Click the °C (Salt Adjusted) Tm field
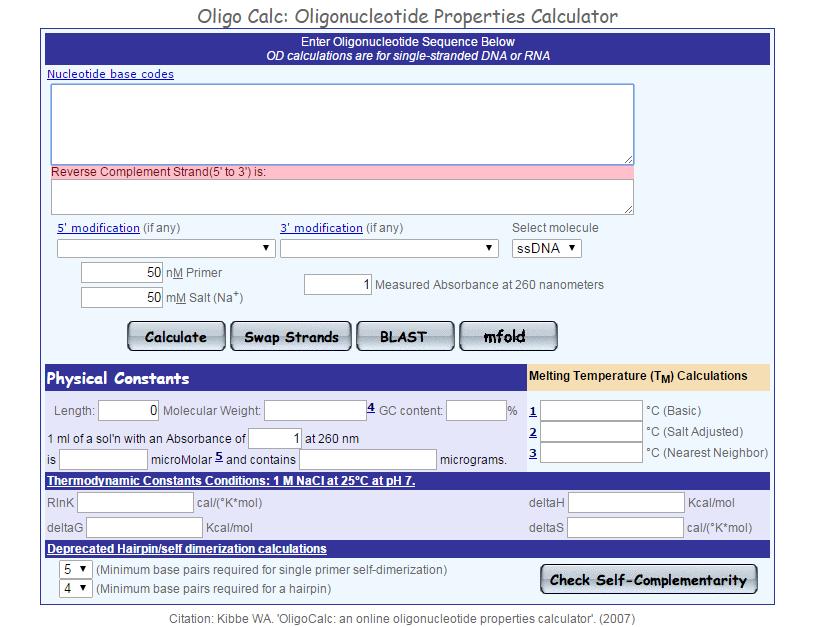 point(592,431)
